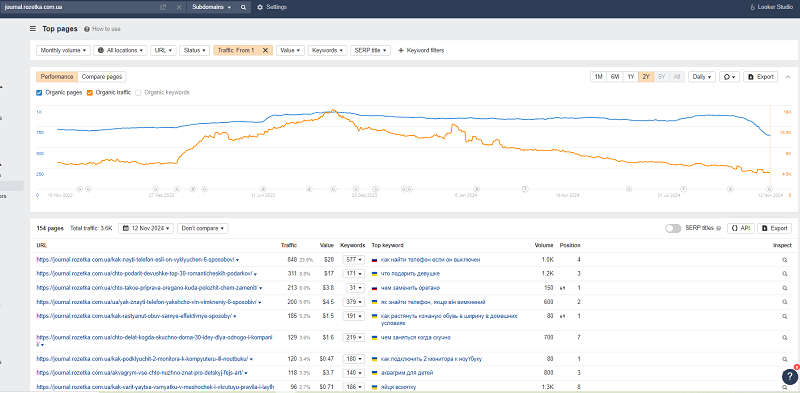Open Value filter dropdown
This screenshot has width=800, height=393.
tap(290, 51)
